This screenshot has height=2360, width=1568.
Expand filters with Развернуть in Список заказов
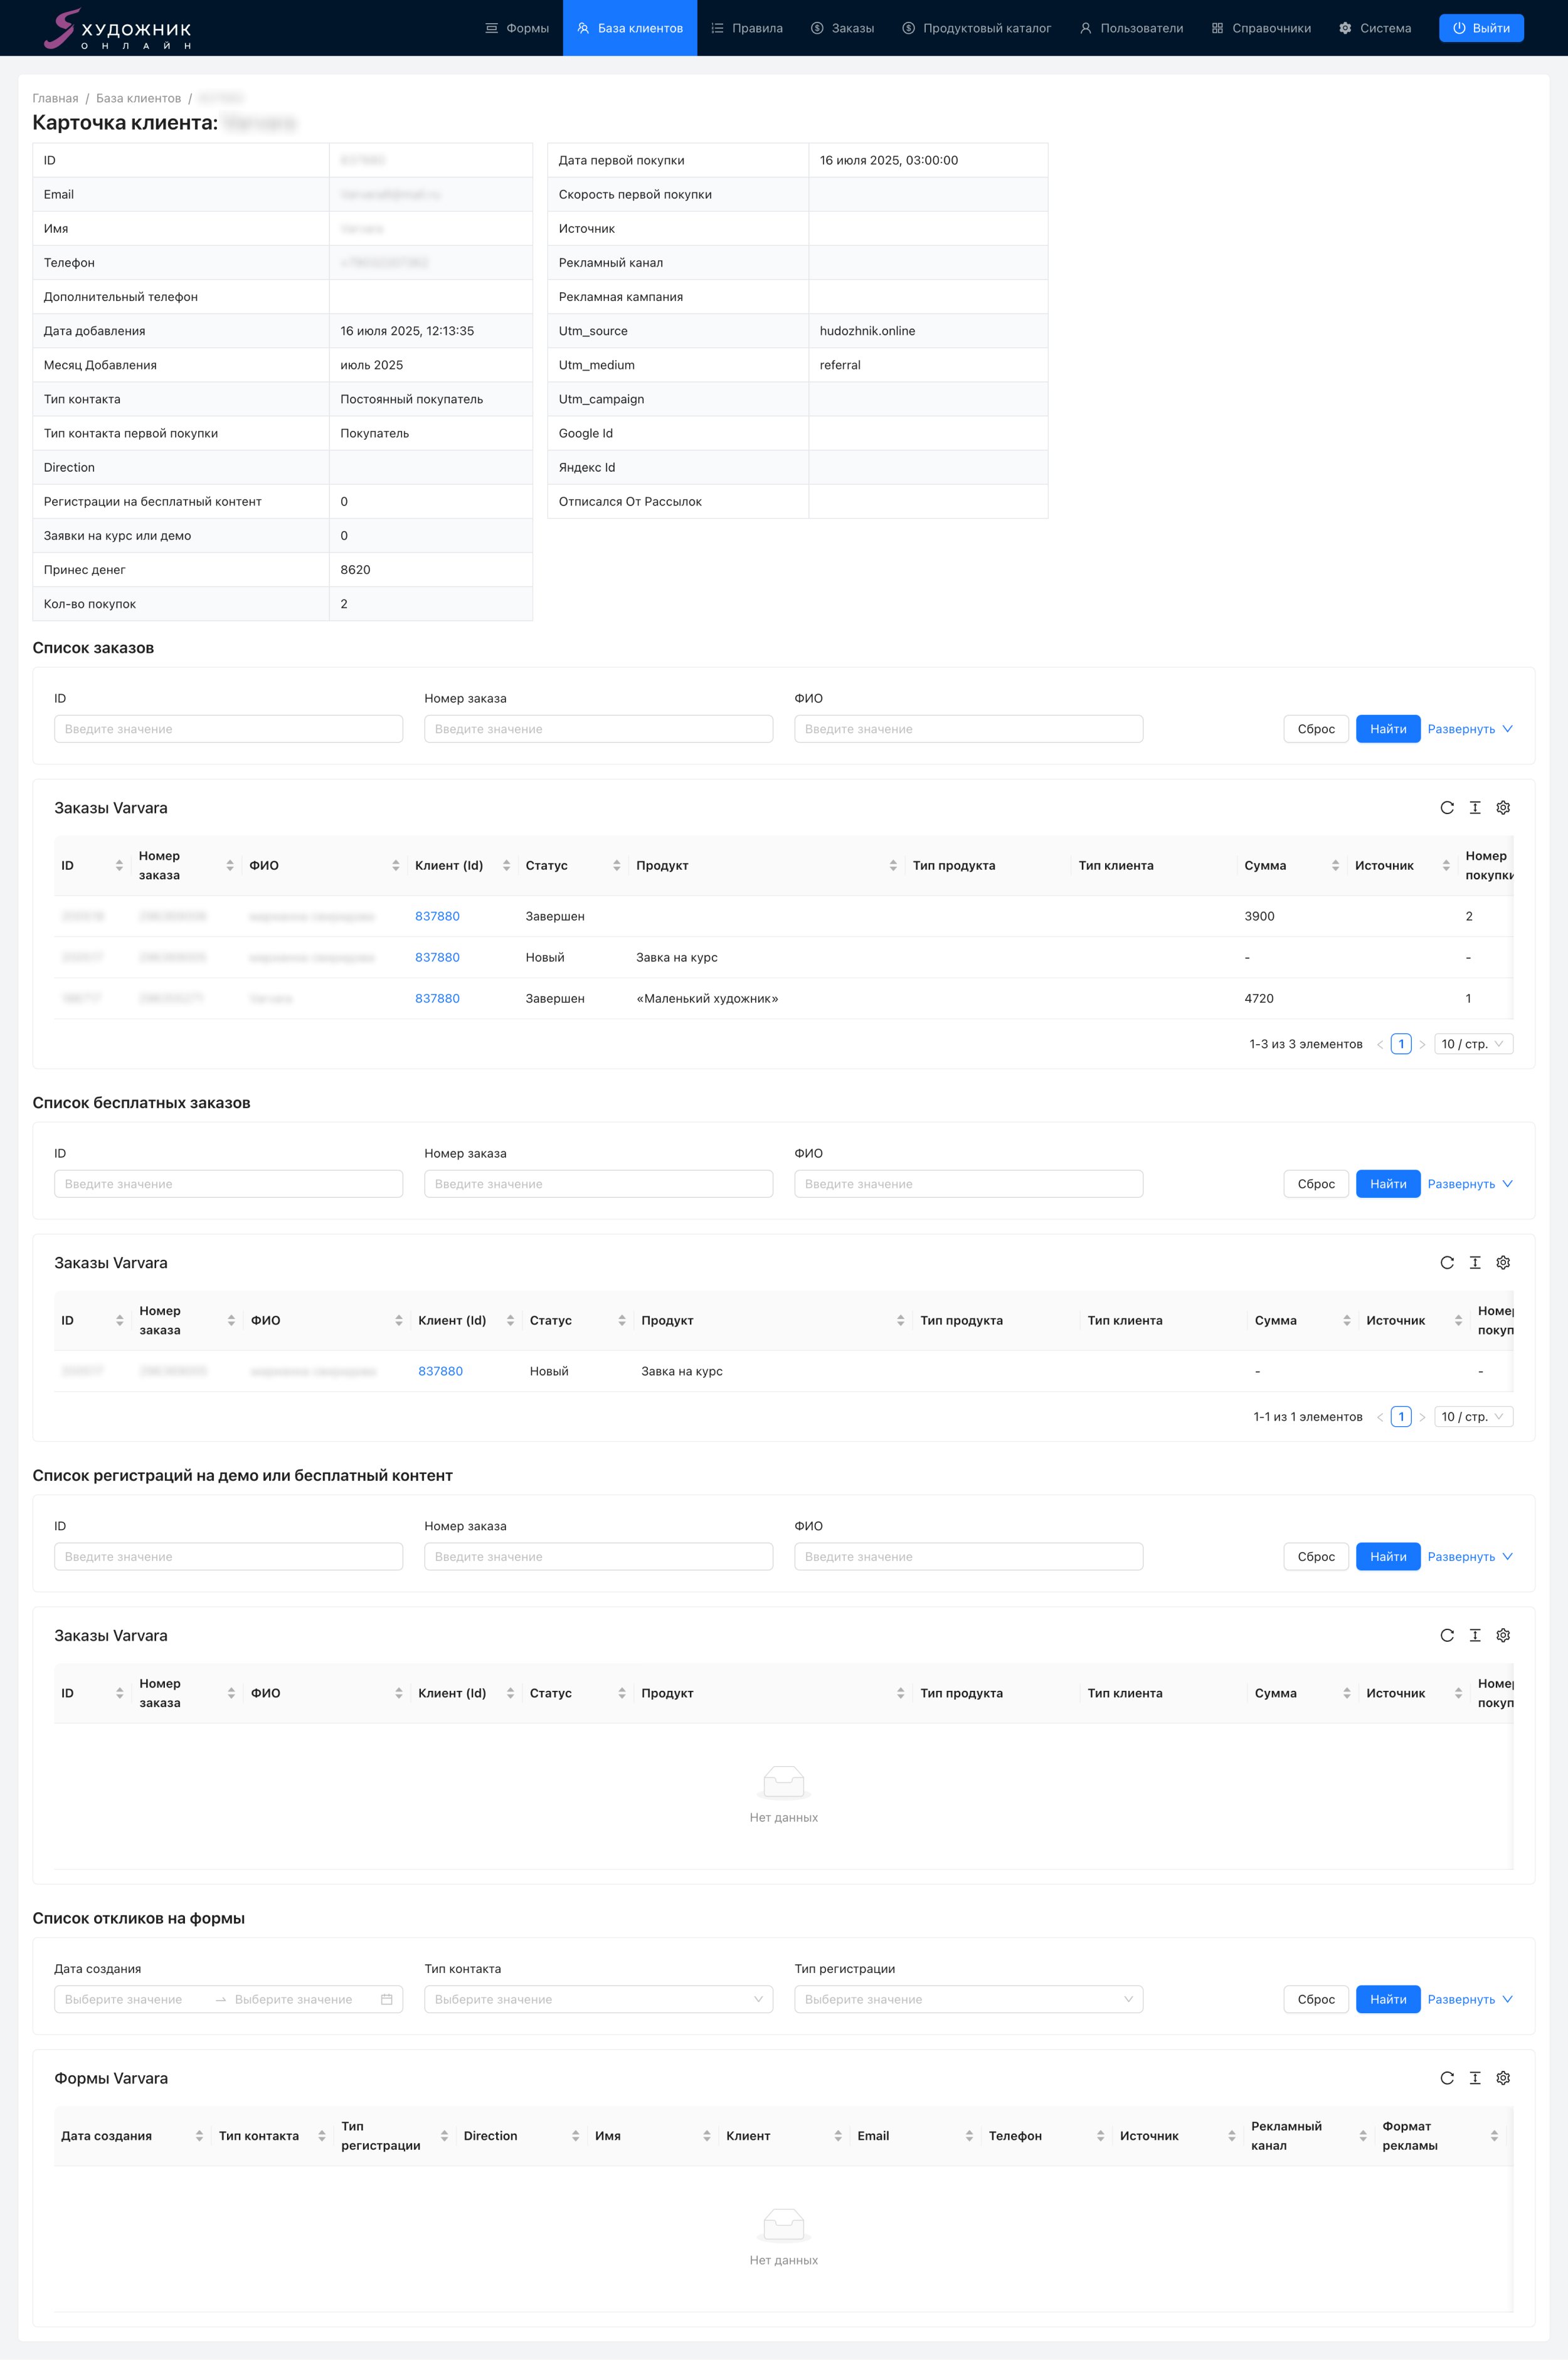coord(1469,729)
